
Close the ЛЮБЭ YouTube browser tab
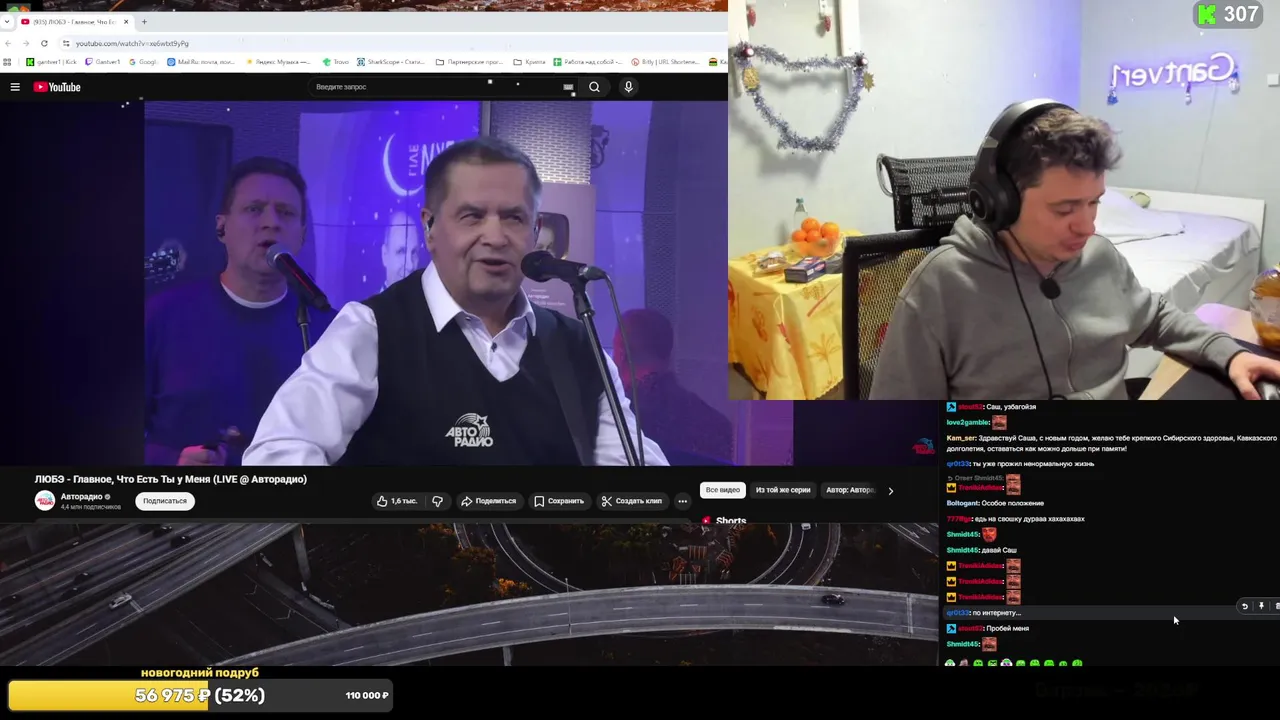tap(126, 22)
